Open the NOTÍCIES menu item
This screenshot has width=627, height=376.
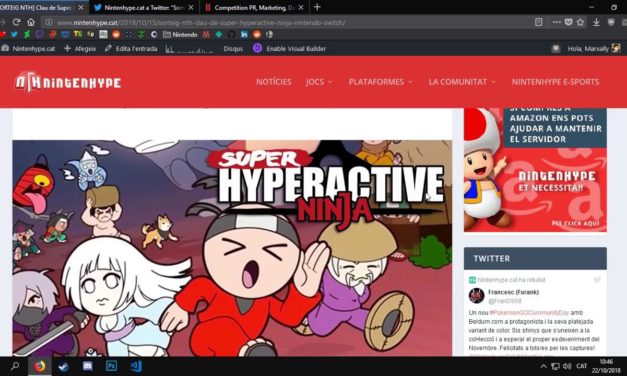[274, 82]
